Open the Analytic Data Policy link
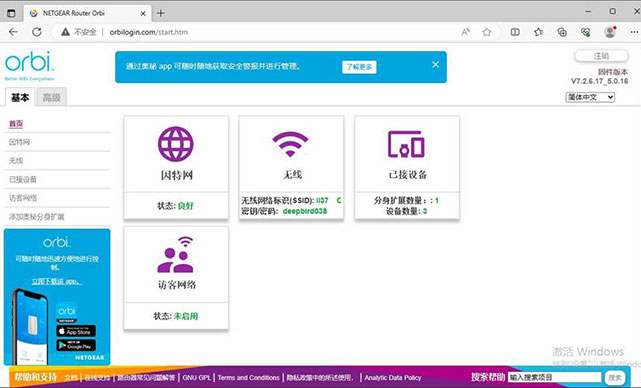 [392, 378]
